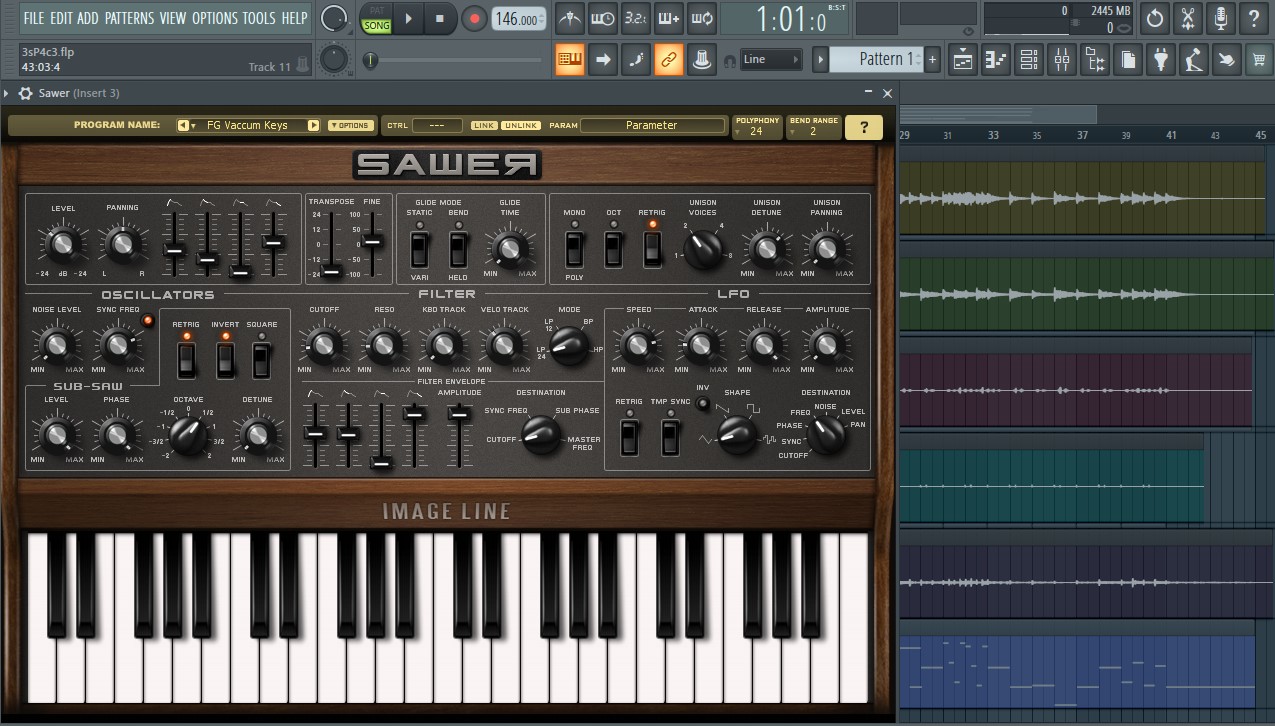Stop playback with the stop button
This screenshot has width=1275, height=726.
(440, 18)
